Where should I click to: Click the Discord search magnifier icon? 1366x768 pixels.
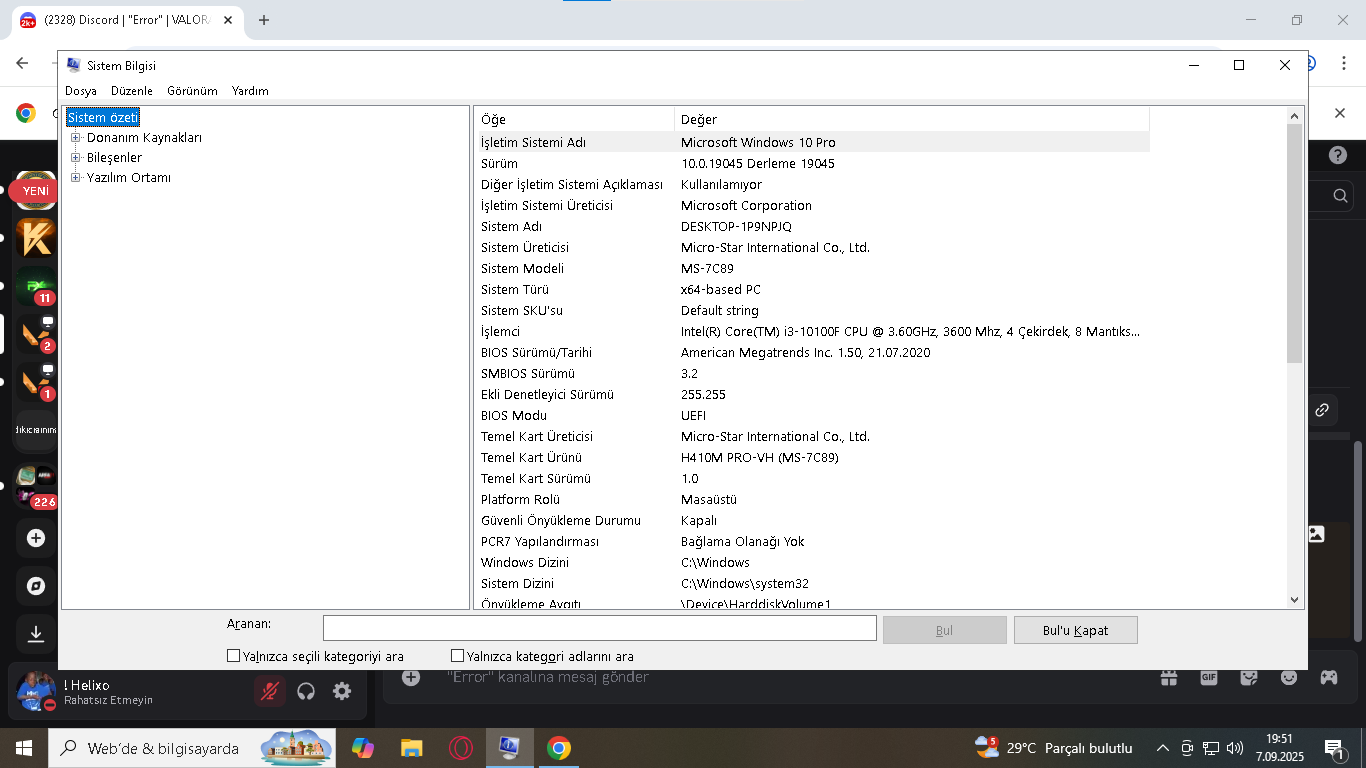pyautogui.click(x=1340, y=196)
